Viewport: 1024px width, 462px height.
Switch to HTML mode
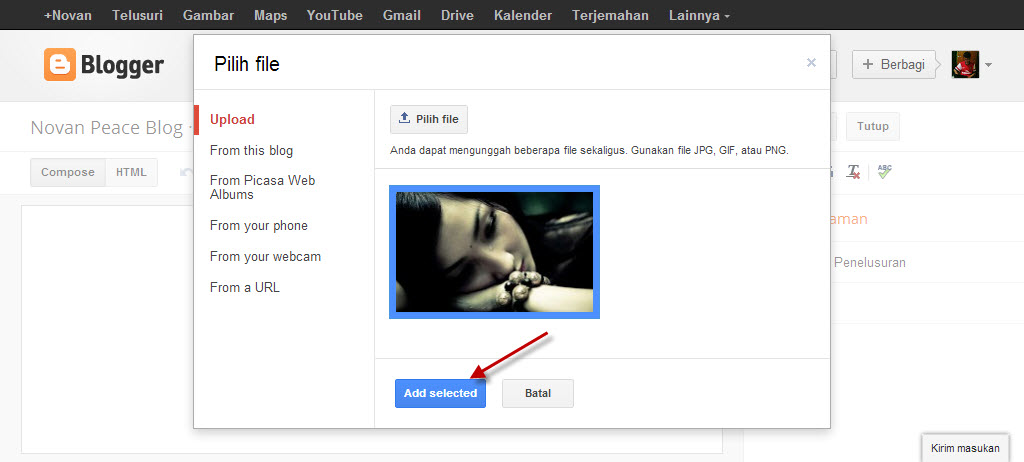131,173
